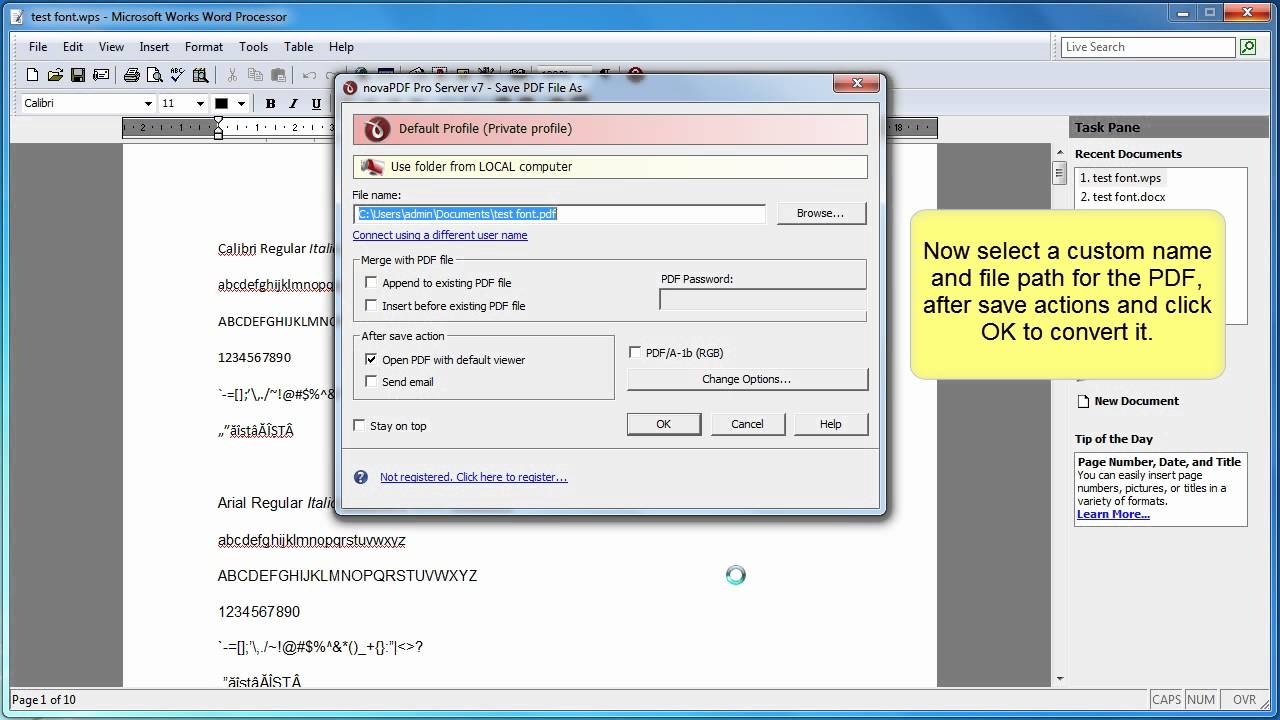Click the New Document page icon in Task Pane

(1083, 401)
